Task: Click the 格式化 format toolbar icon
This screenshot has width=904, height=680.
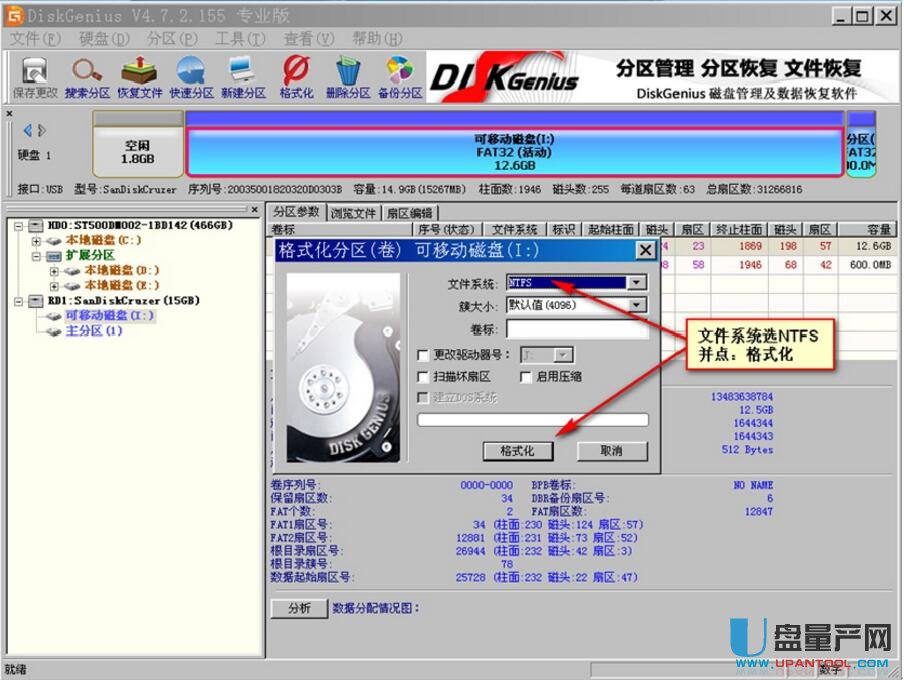Action: [x=296, y=77]
